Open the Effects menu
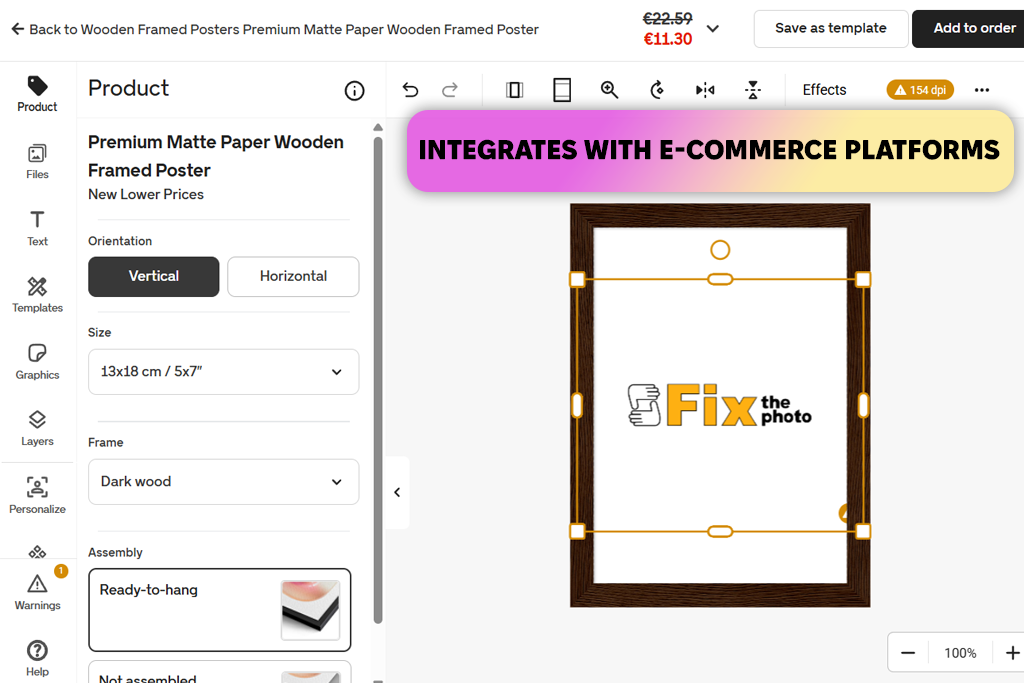The height and width of the screenshot is (683, 1024). (824, 89)
